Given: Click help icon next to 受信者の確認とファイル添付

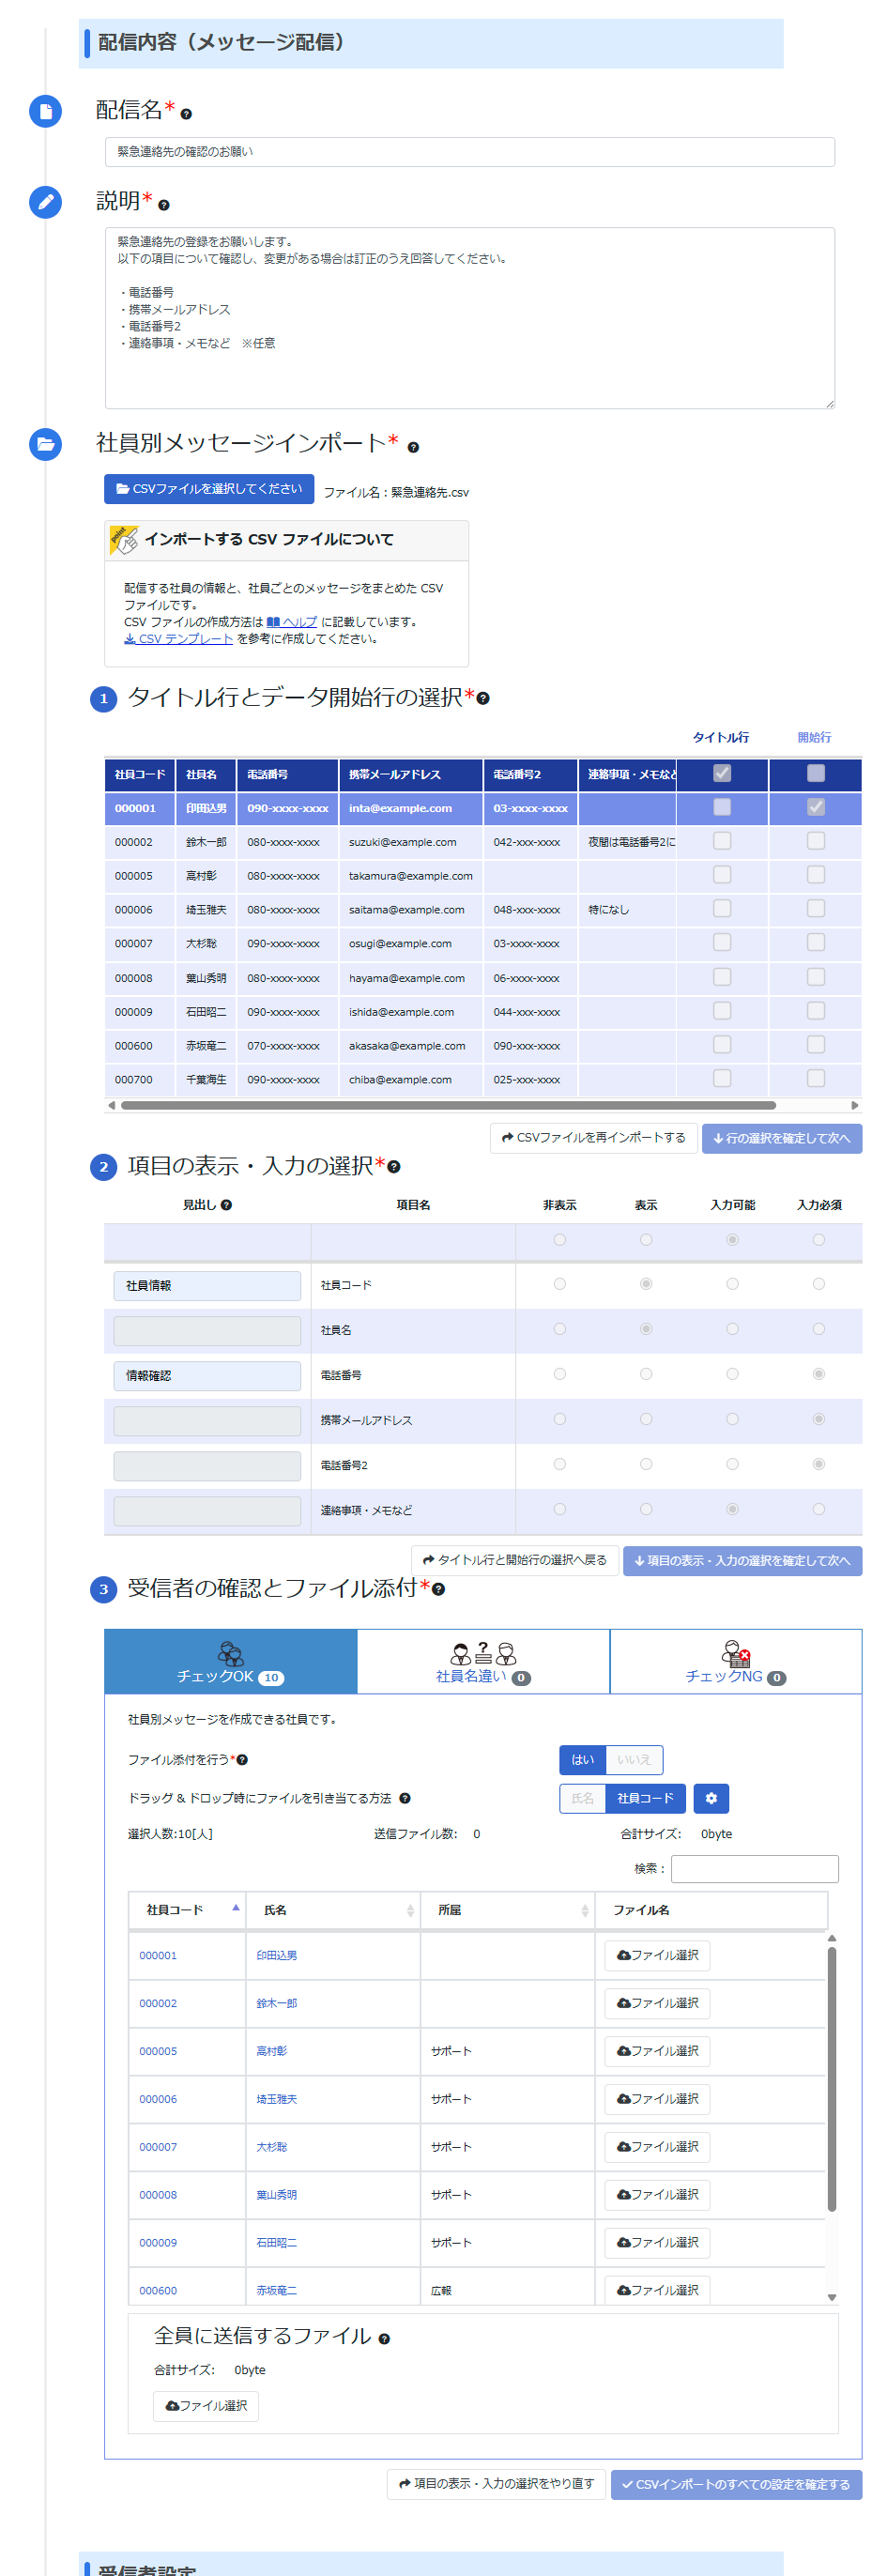Looking at the screenshot, I should (x=438, y=1588).
